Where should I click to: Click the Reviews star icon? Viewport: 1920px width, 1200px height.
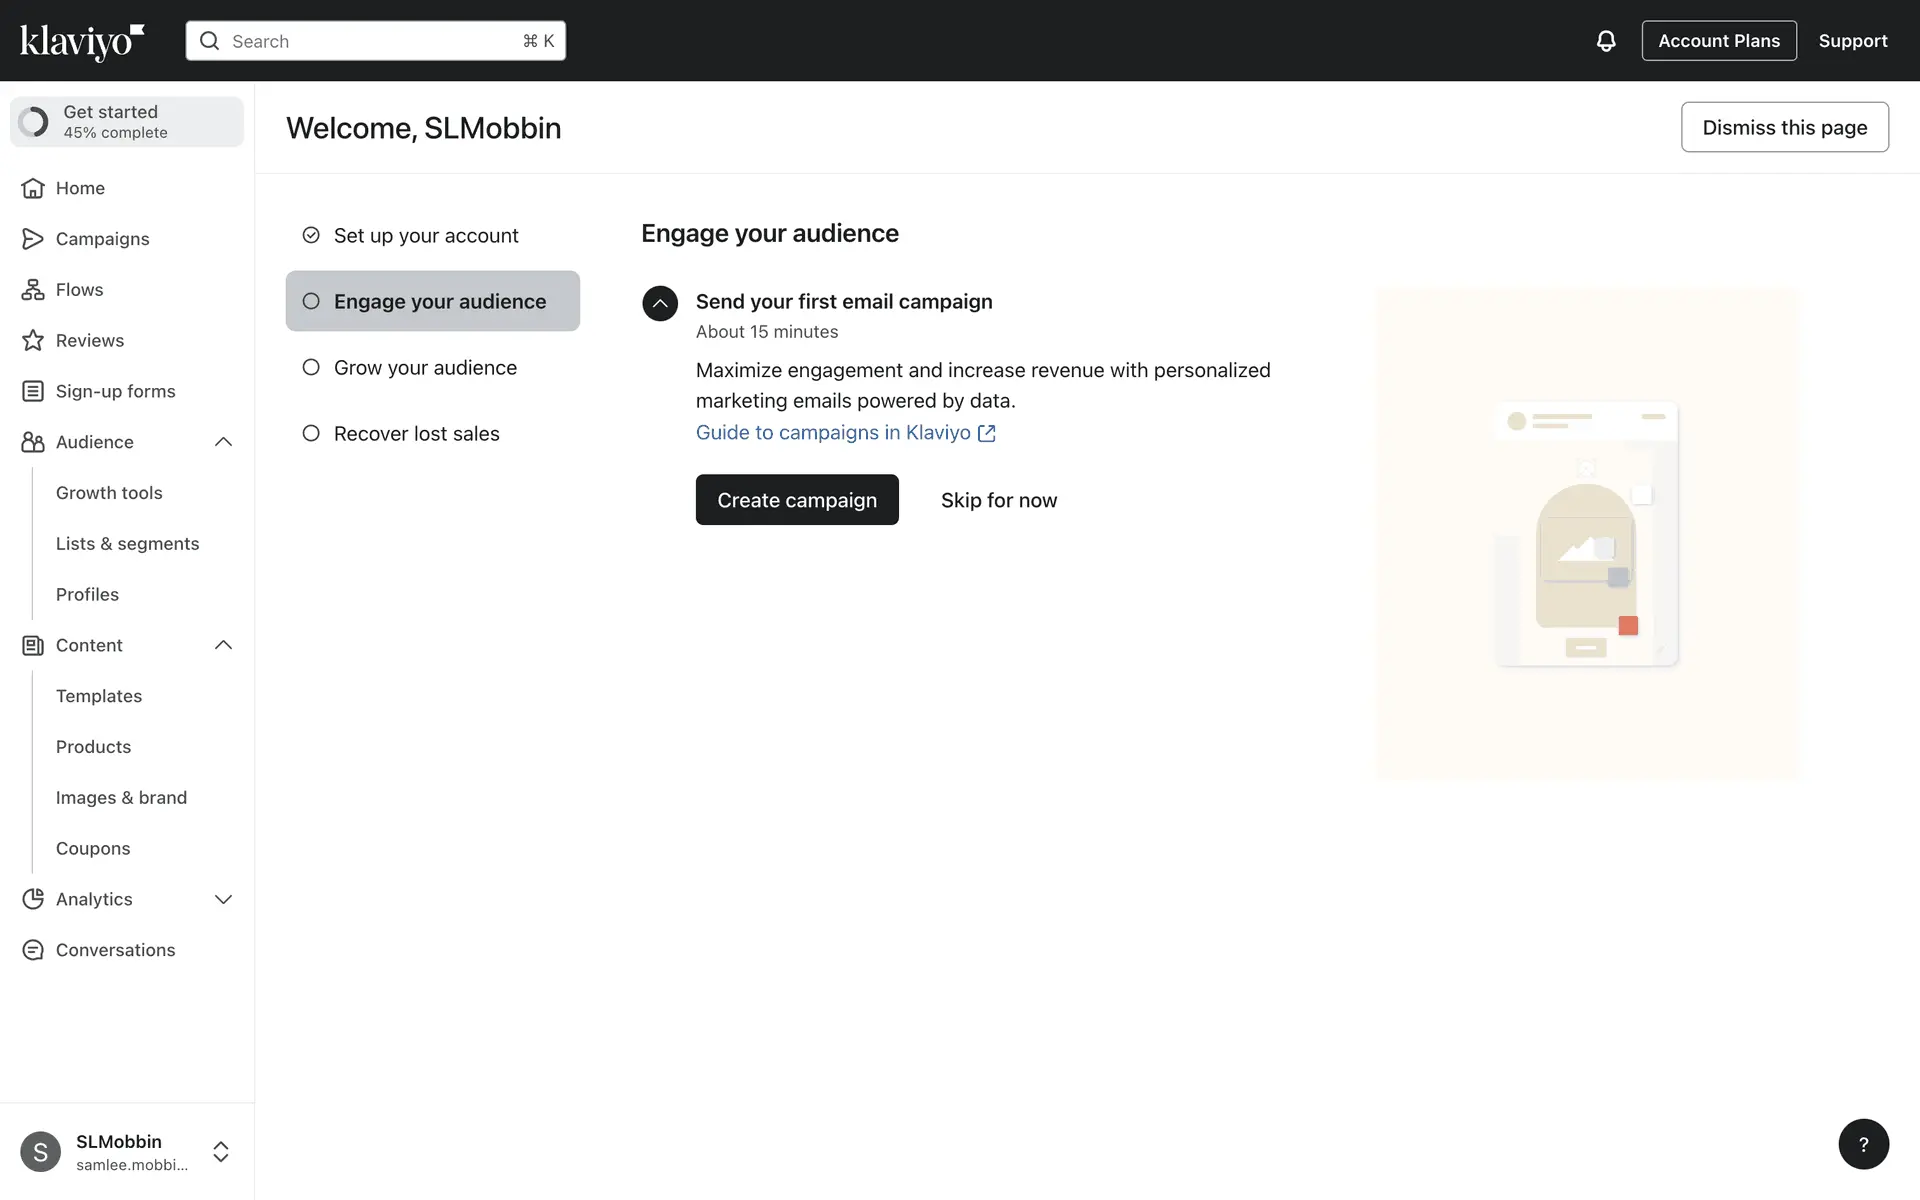[33, 341]
